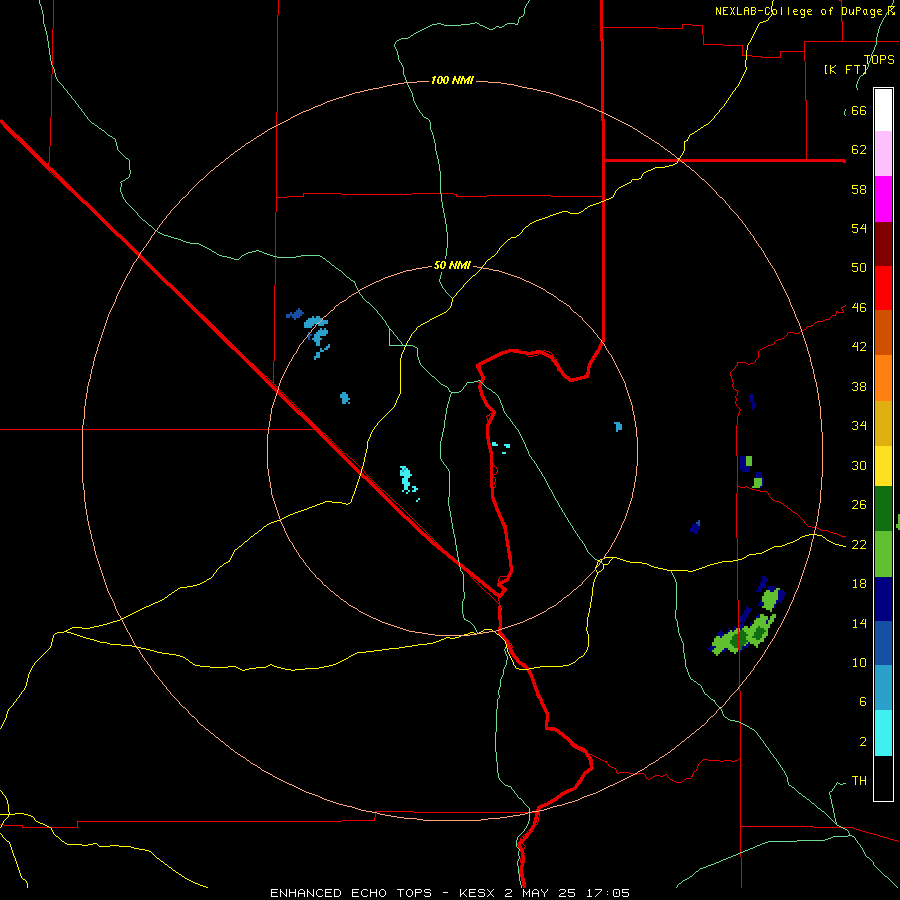
Task: Click the '54' legend value
Action: 859,228
